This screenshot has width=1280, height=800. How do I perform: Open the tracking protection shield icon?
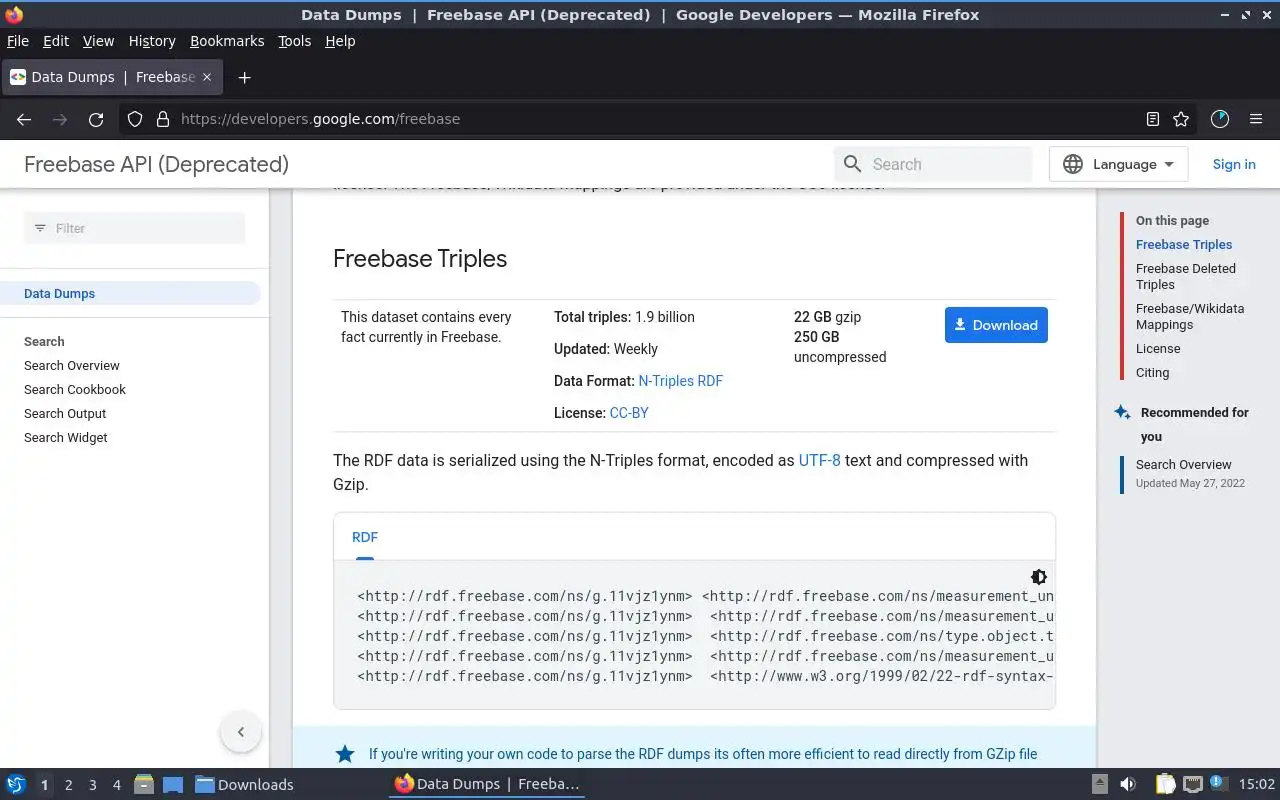click(x=135, y=119)
